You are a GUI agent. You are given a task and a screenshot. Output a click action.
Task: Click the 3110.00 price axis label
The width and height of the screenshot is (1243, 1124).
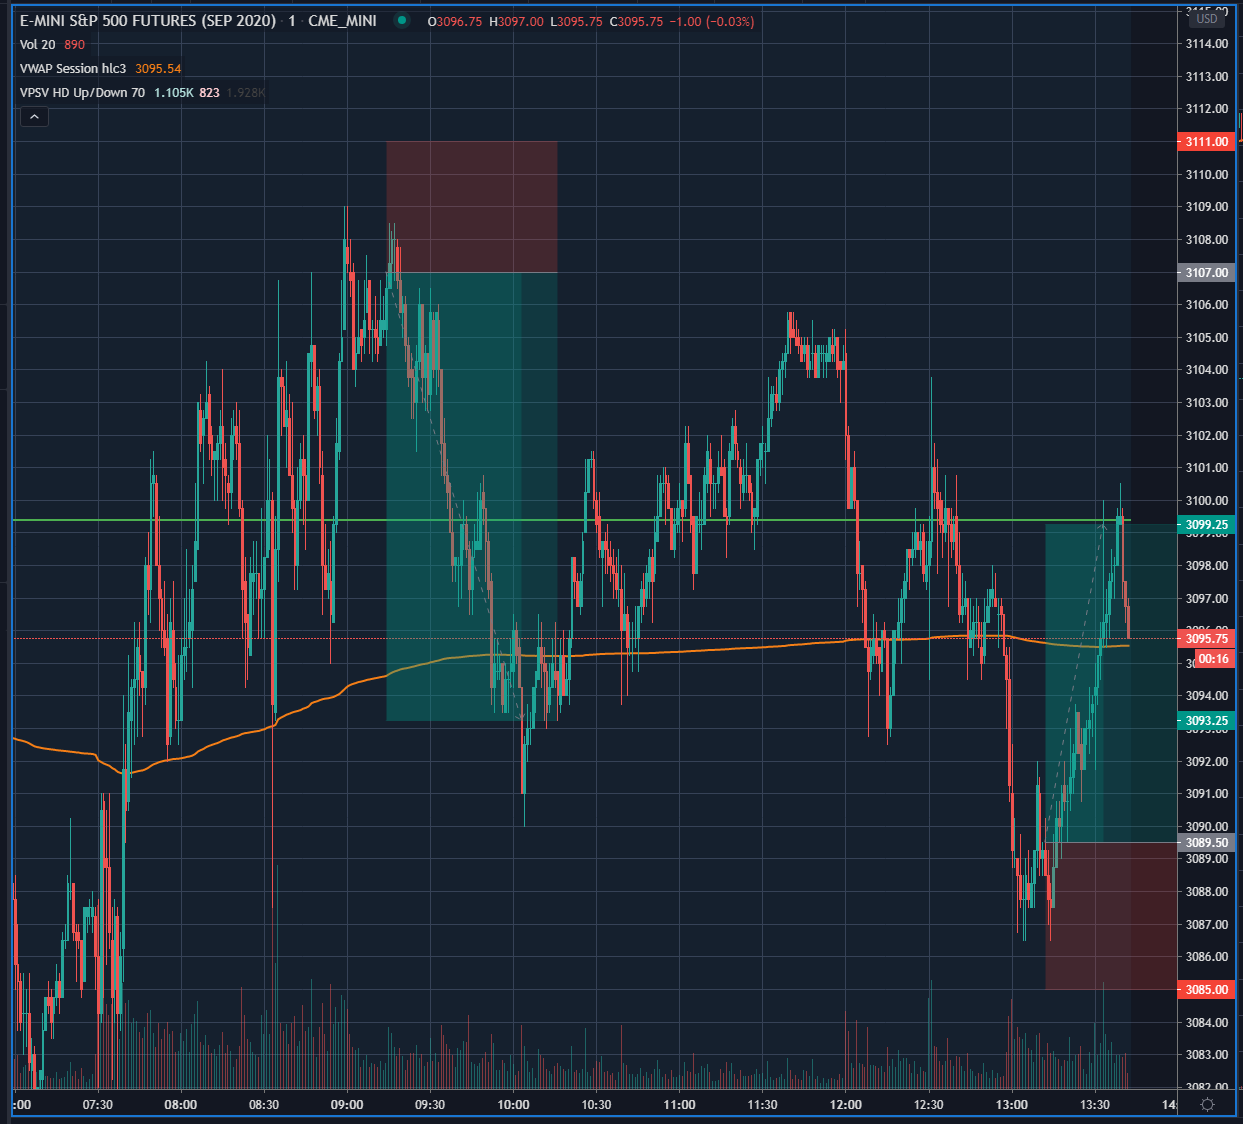point(1206,175)
